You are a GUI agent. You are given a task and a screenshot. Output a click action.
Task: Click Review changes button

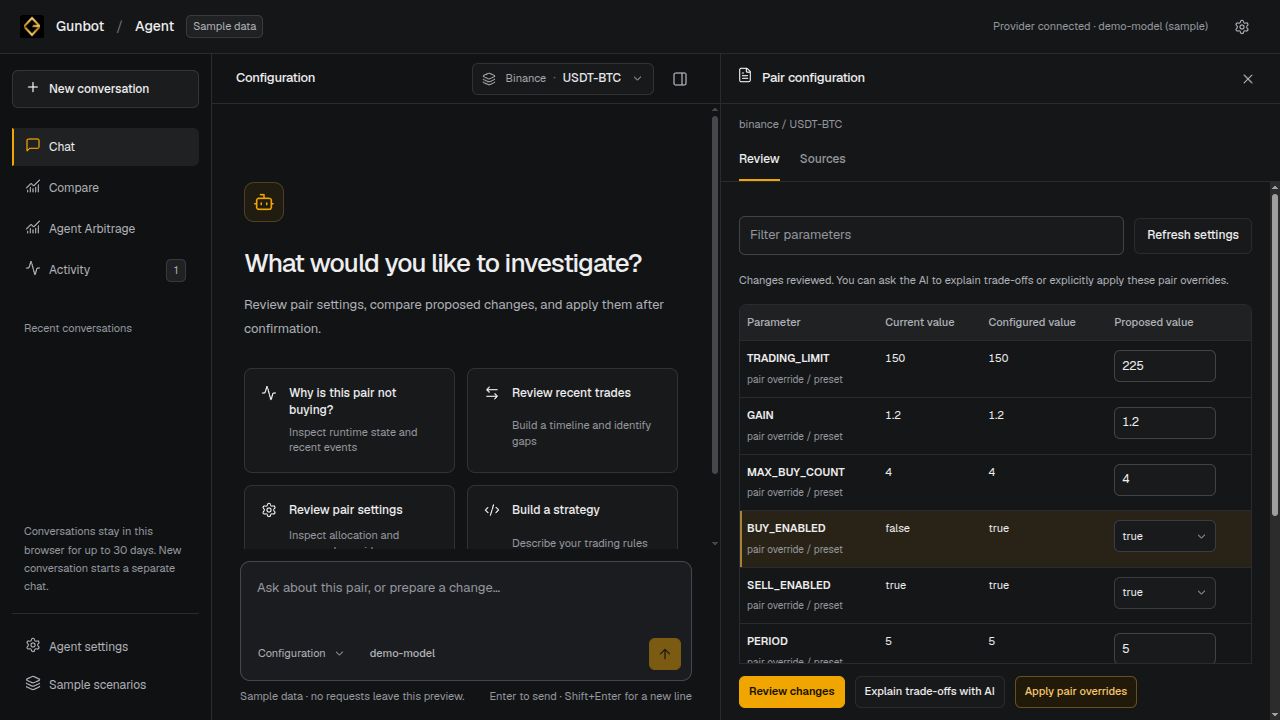click(791, 692)
